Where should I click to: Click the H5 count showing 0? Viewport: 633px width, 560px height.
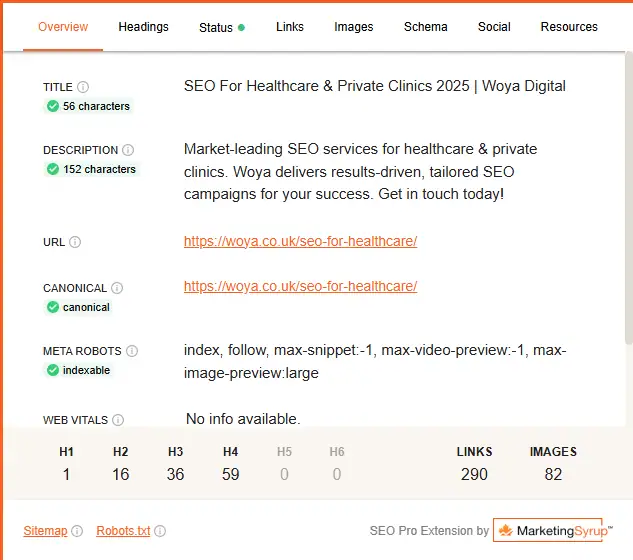284,474
